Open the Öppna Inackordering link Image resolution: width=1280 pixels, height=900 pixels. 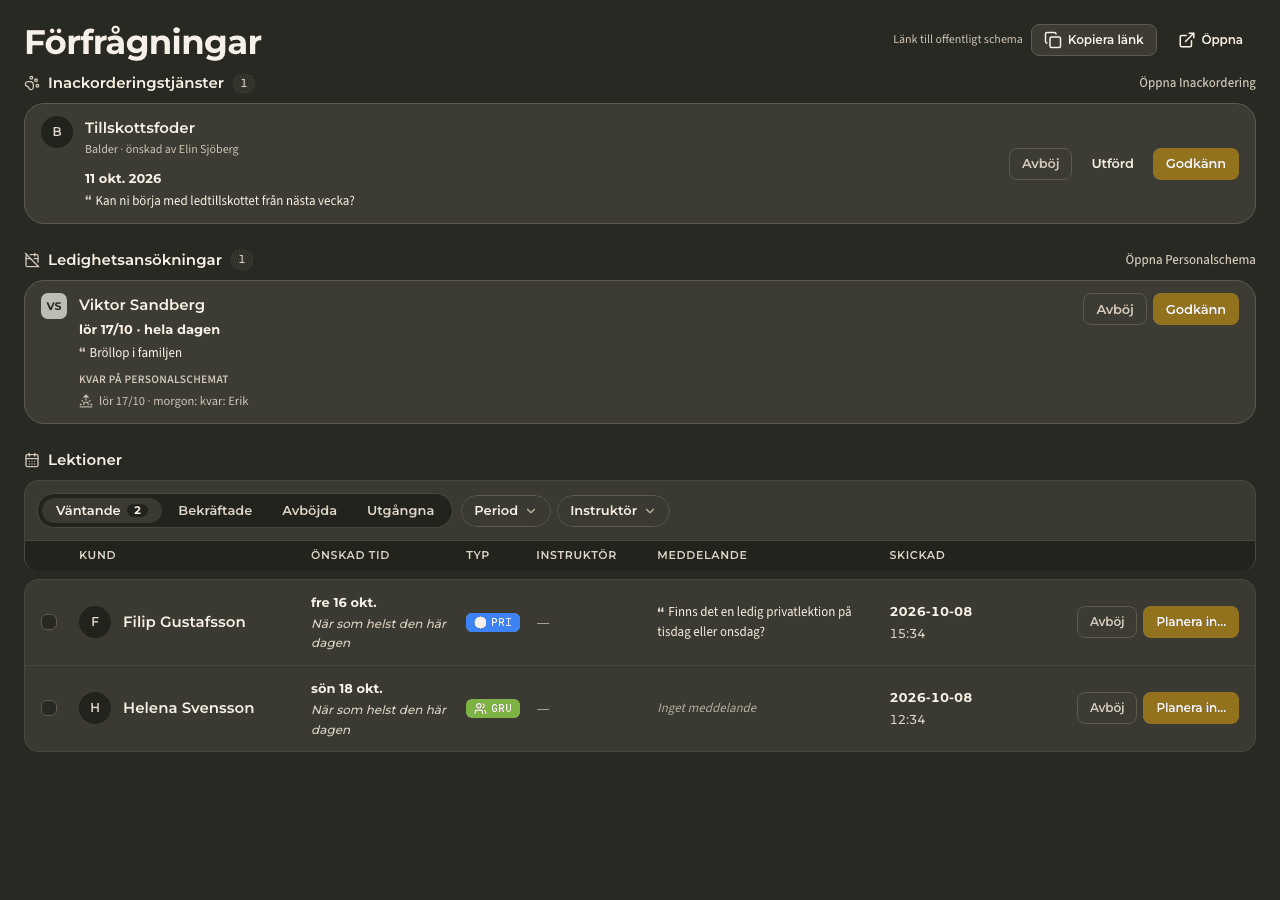click(1197, 83)
